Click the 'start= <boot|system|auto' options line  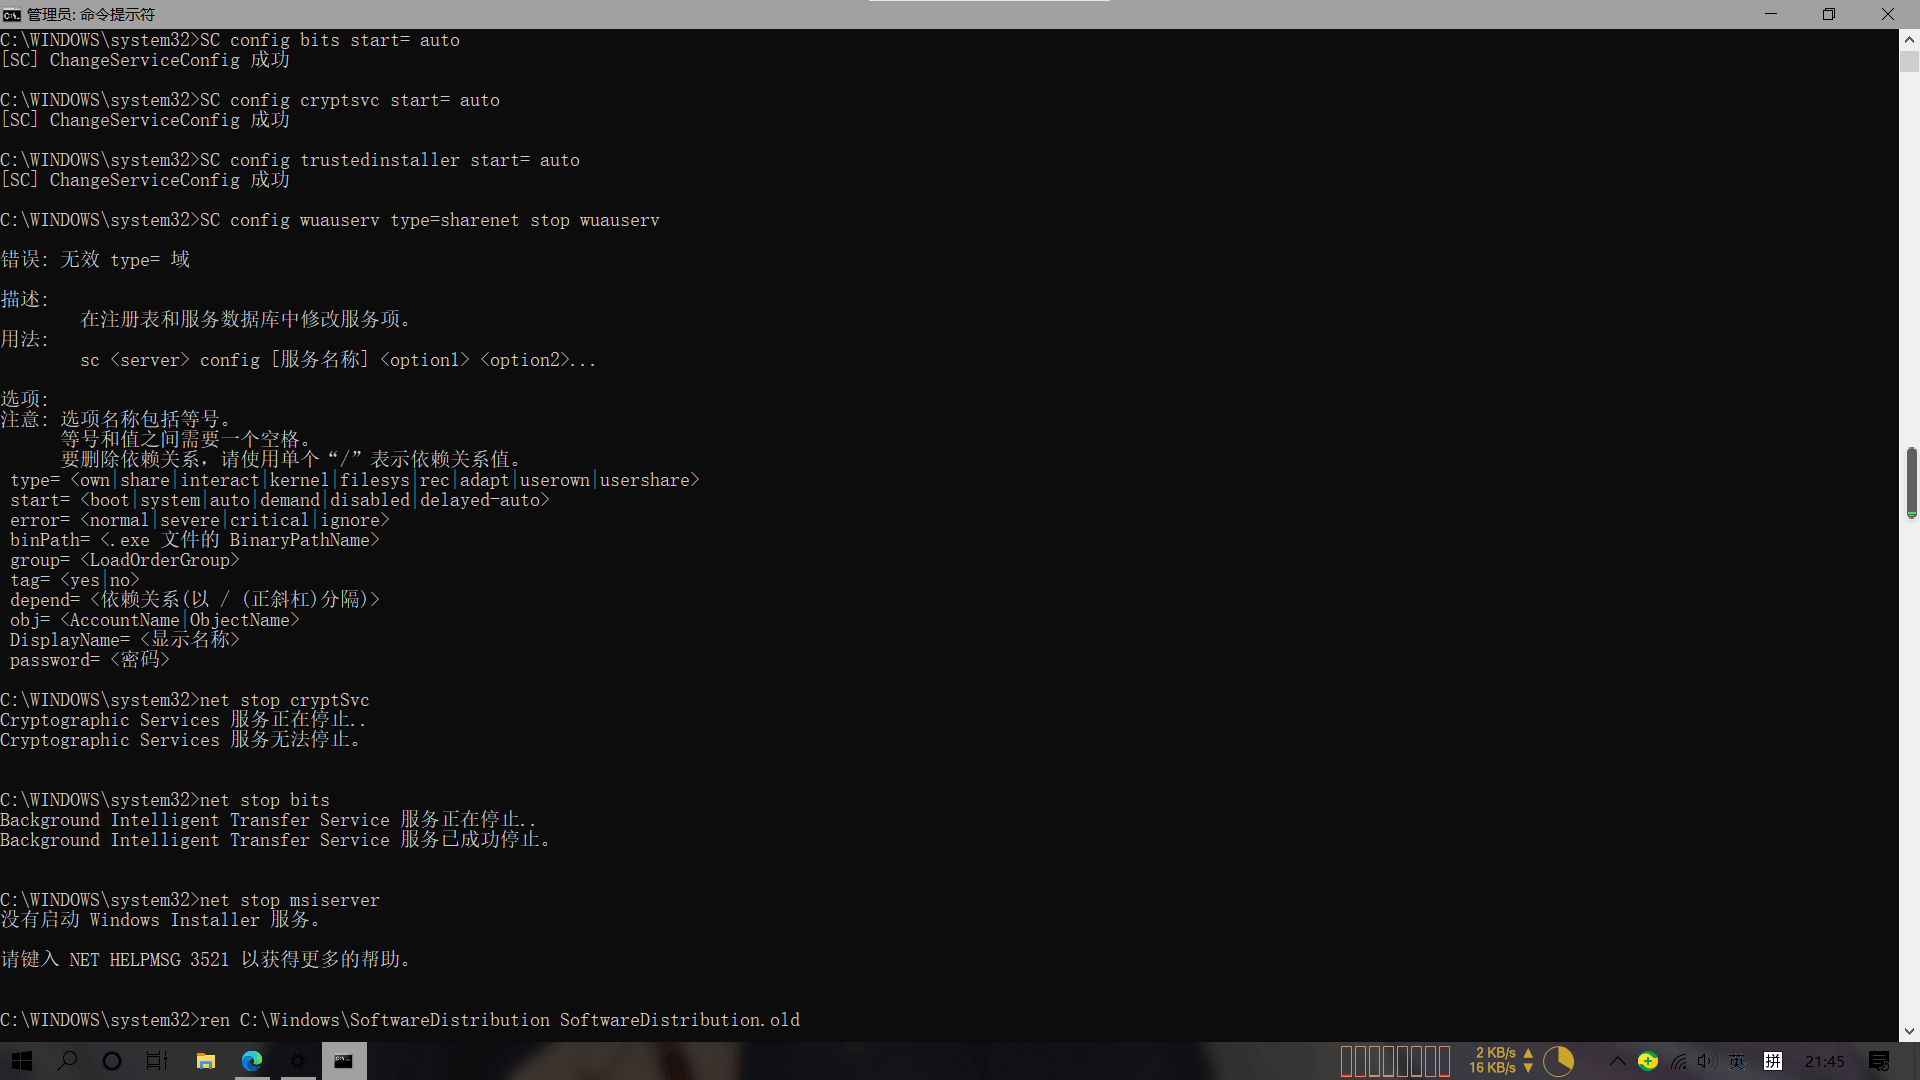pyautogui.click(x=280, y=500)
